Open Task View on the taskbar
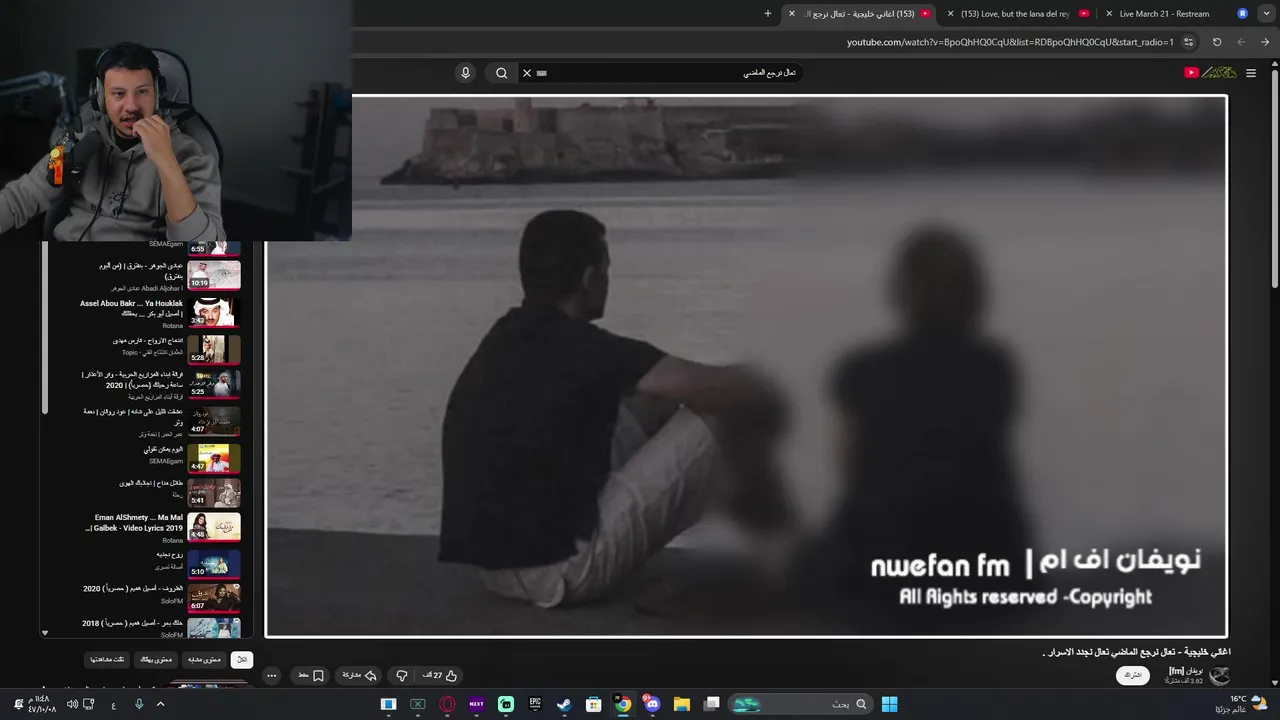Viewport: 1280px width, 720px height. click(x=712, y=704)
